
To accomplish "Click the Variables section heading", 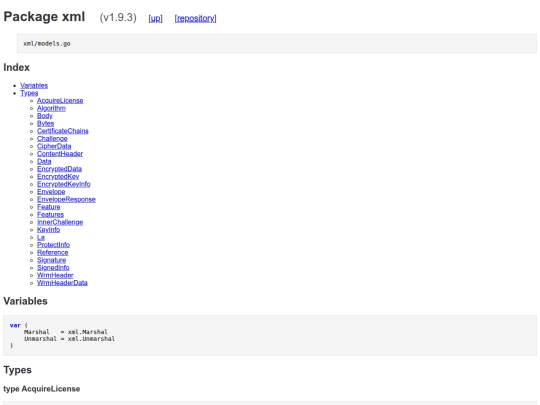I will coord(25,301).
